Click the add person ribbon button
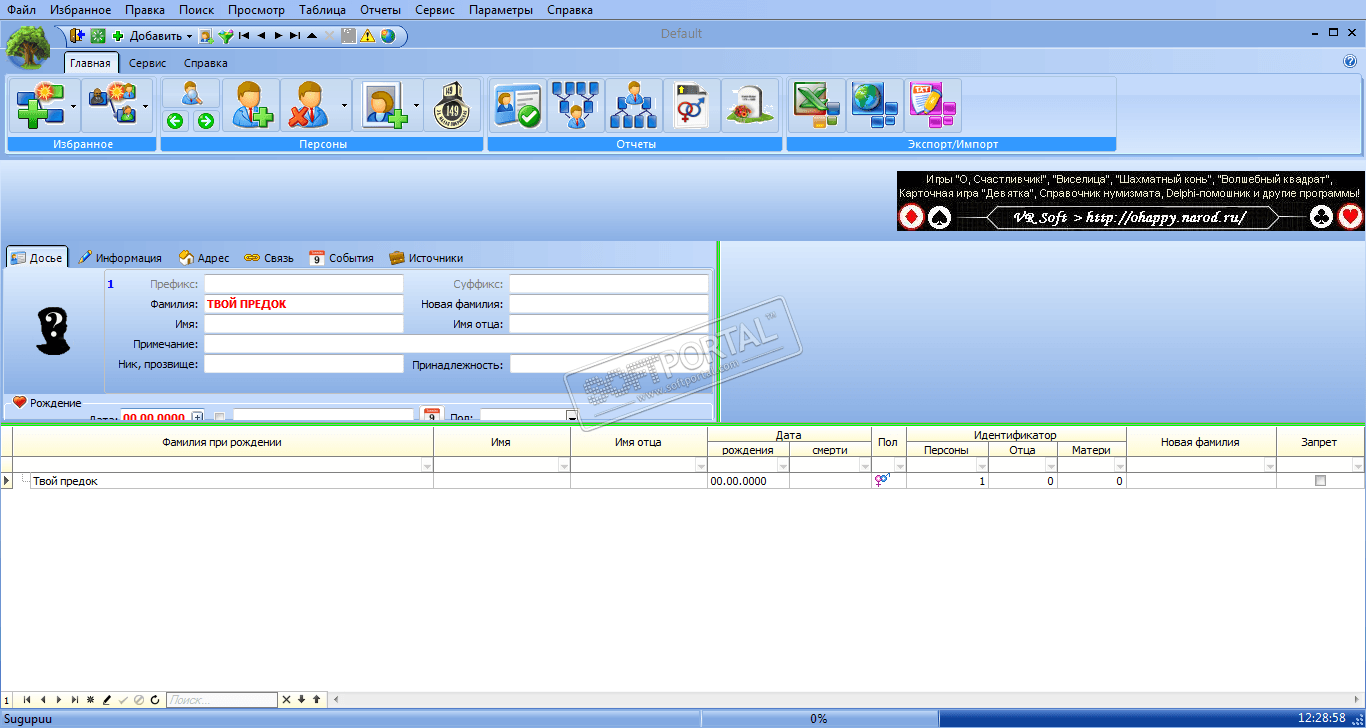The width and height of the screenshot is (1366, 728). click(251, 106)
